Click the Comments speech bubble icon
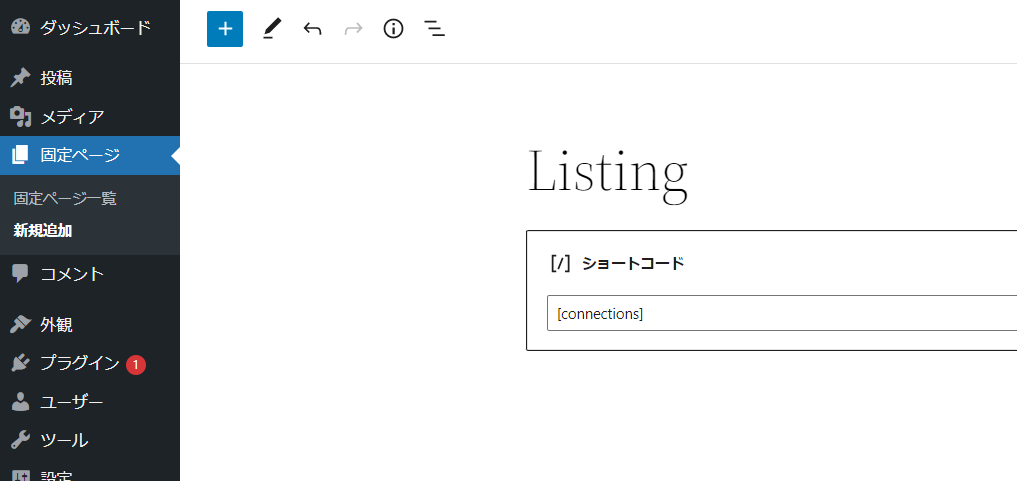The image size is (1017, 481). (x=21, y=274)
